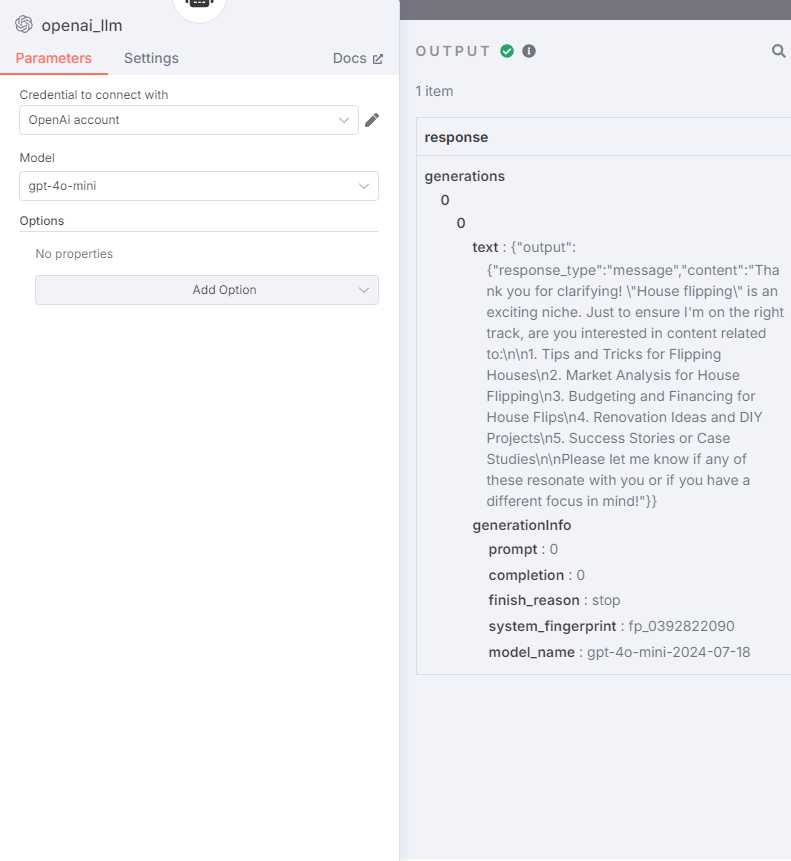This screenshot has width=791, height=861.
Task: Click the external link icon beside Docs
Action: 378,59
